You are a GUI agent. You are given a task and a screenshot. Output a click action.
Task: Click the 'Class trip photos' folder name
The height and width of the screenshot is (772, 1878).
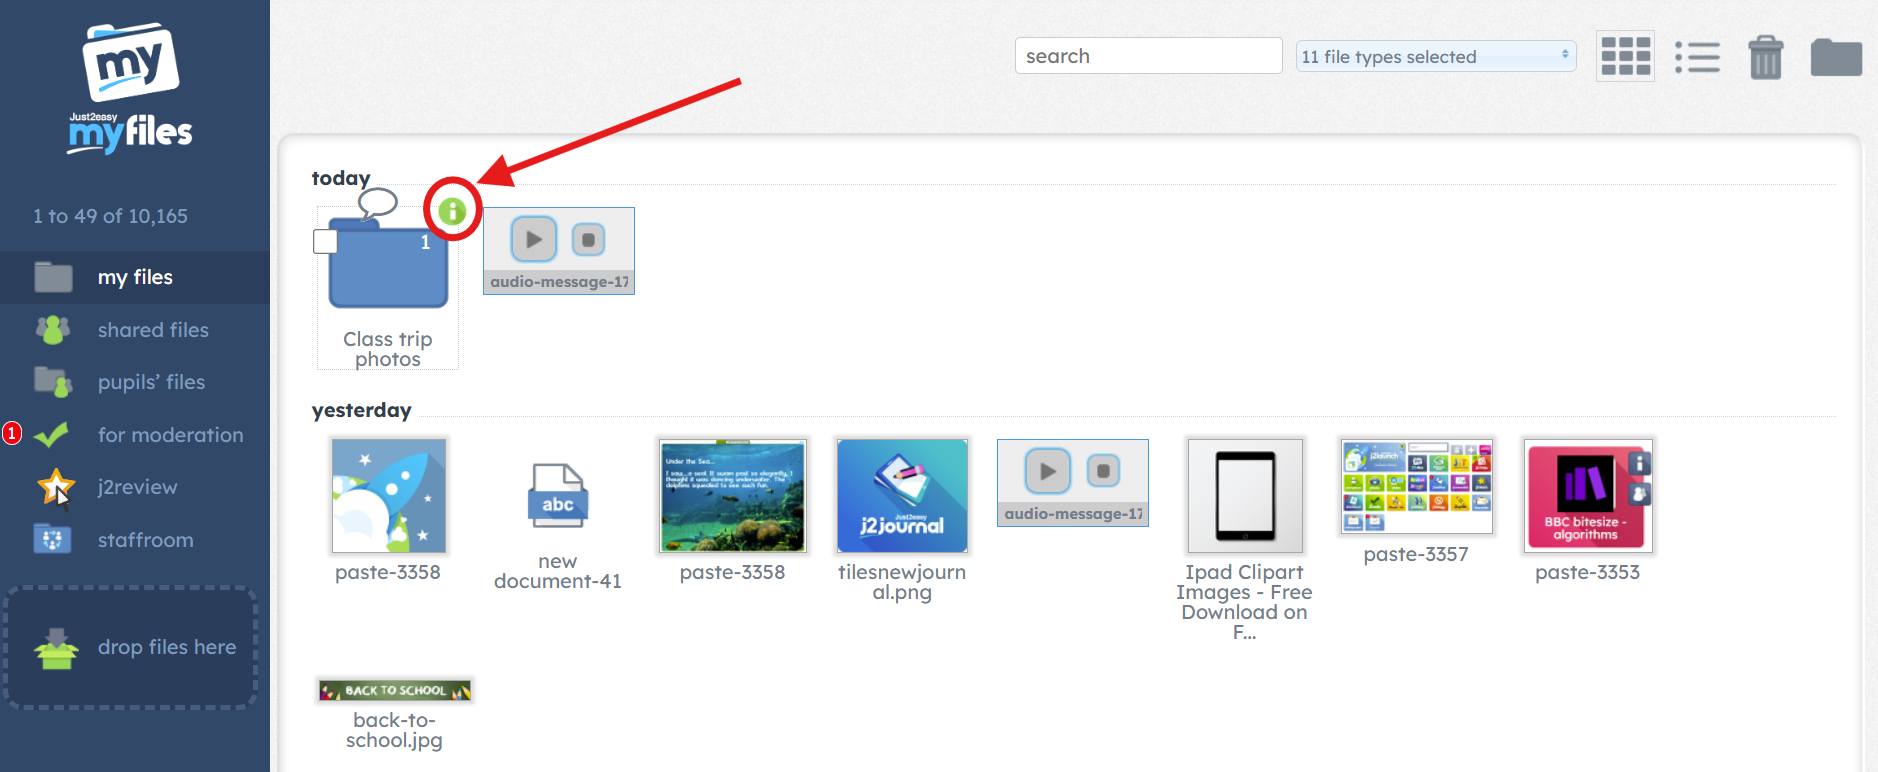[x=388, y=349]
